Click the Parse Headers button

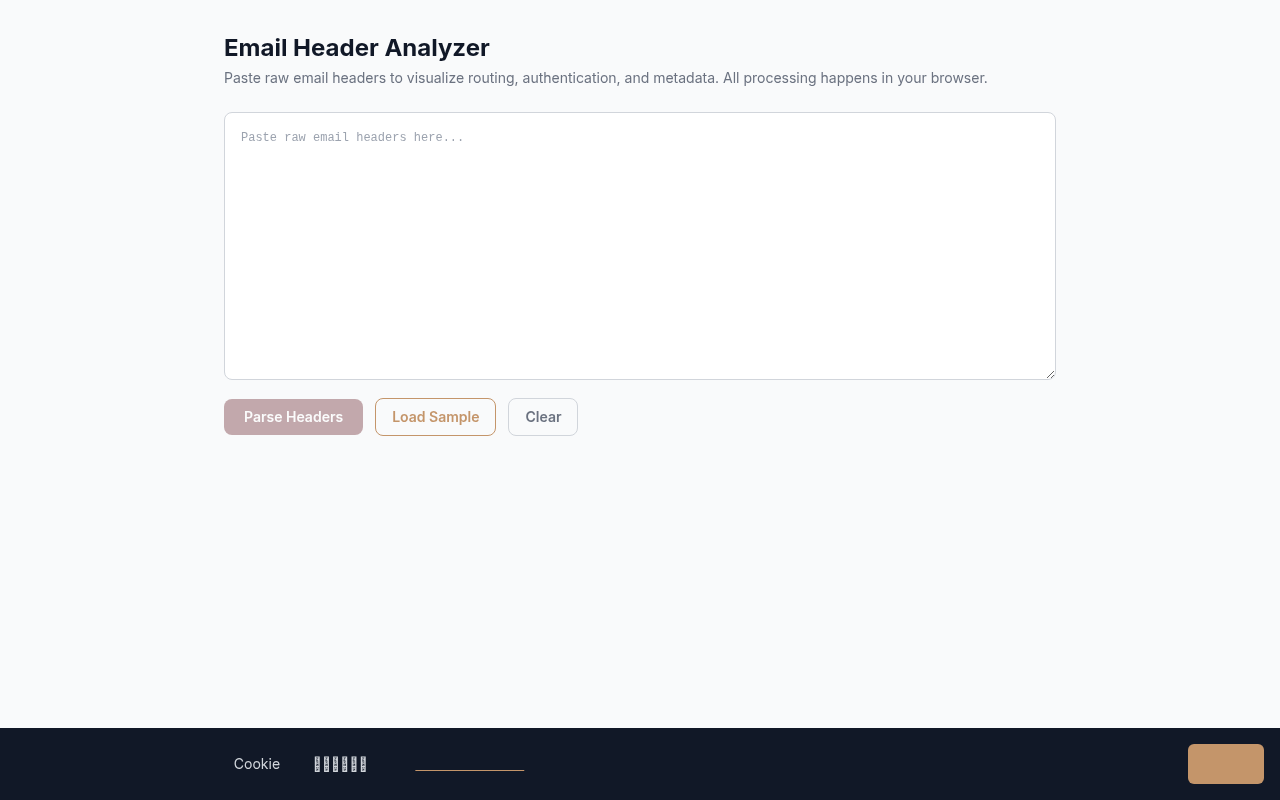point(293,417)
